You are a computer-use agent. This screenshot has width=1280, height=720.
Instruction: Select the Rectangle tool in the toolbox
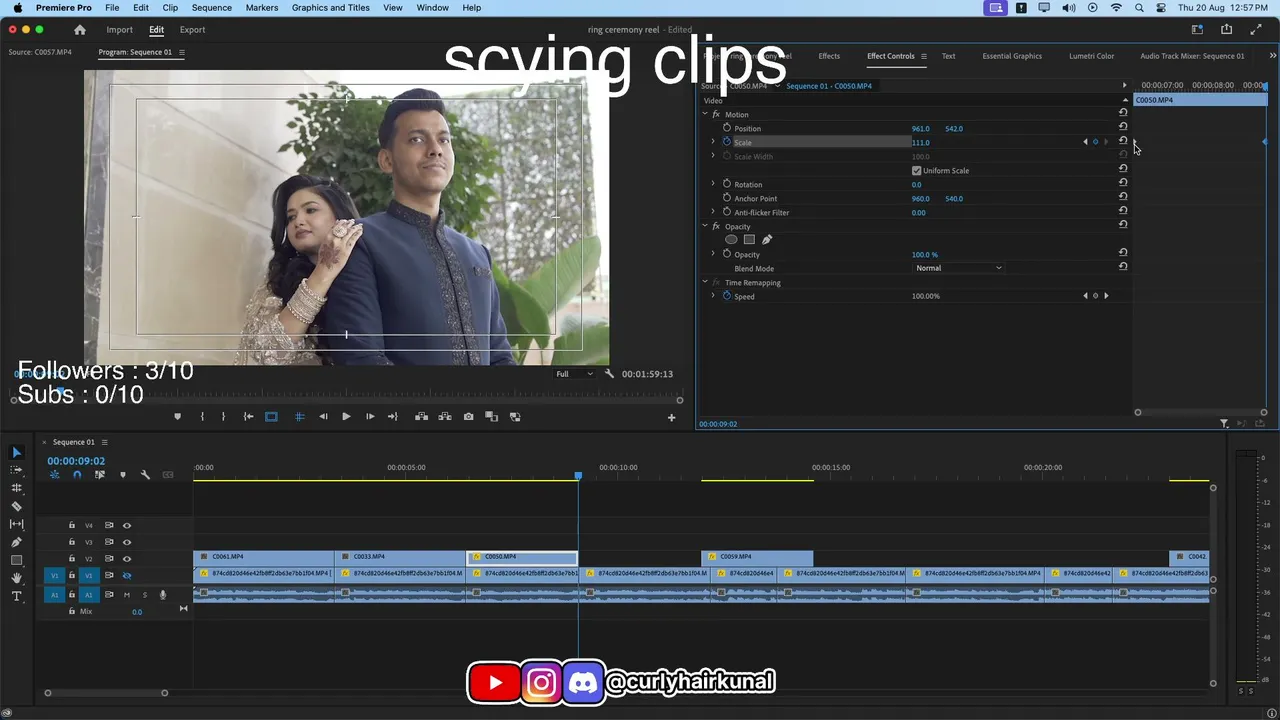[16, 560]
